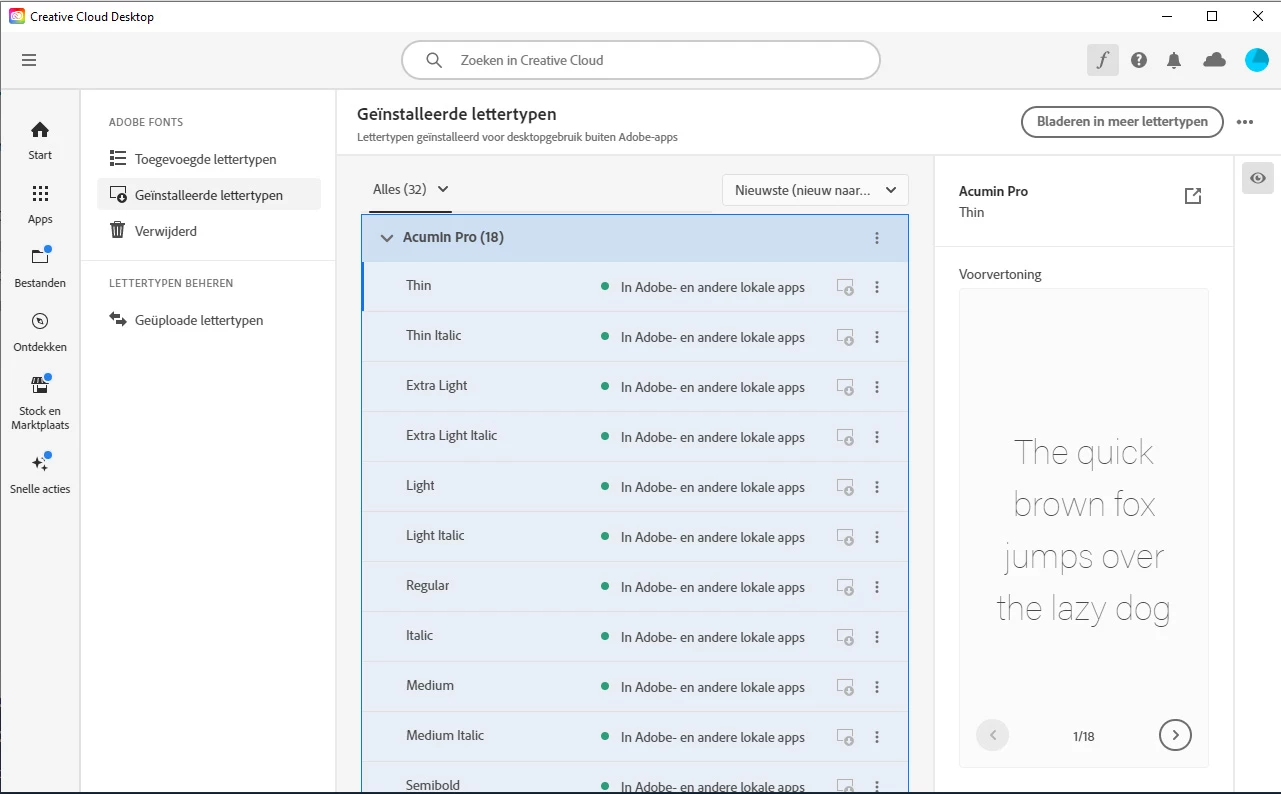Open the Apps section
This screenshot has width=1281, height=794.
coord(40,204)
